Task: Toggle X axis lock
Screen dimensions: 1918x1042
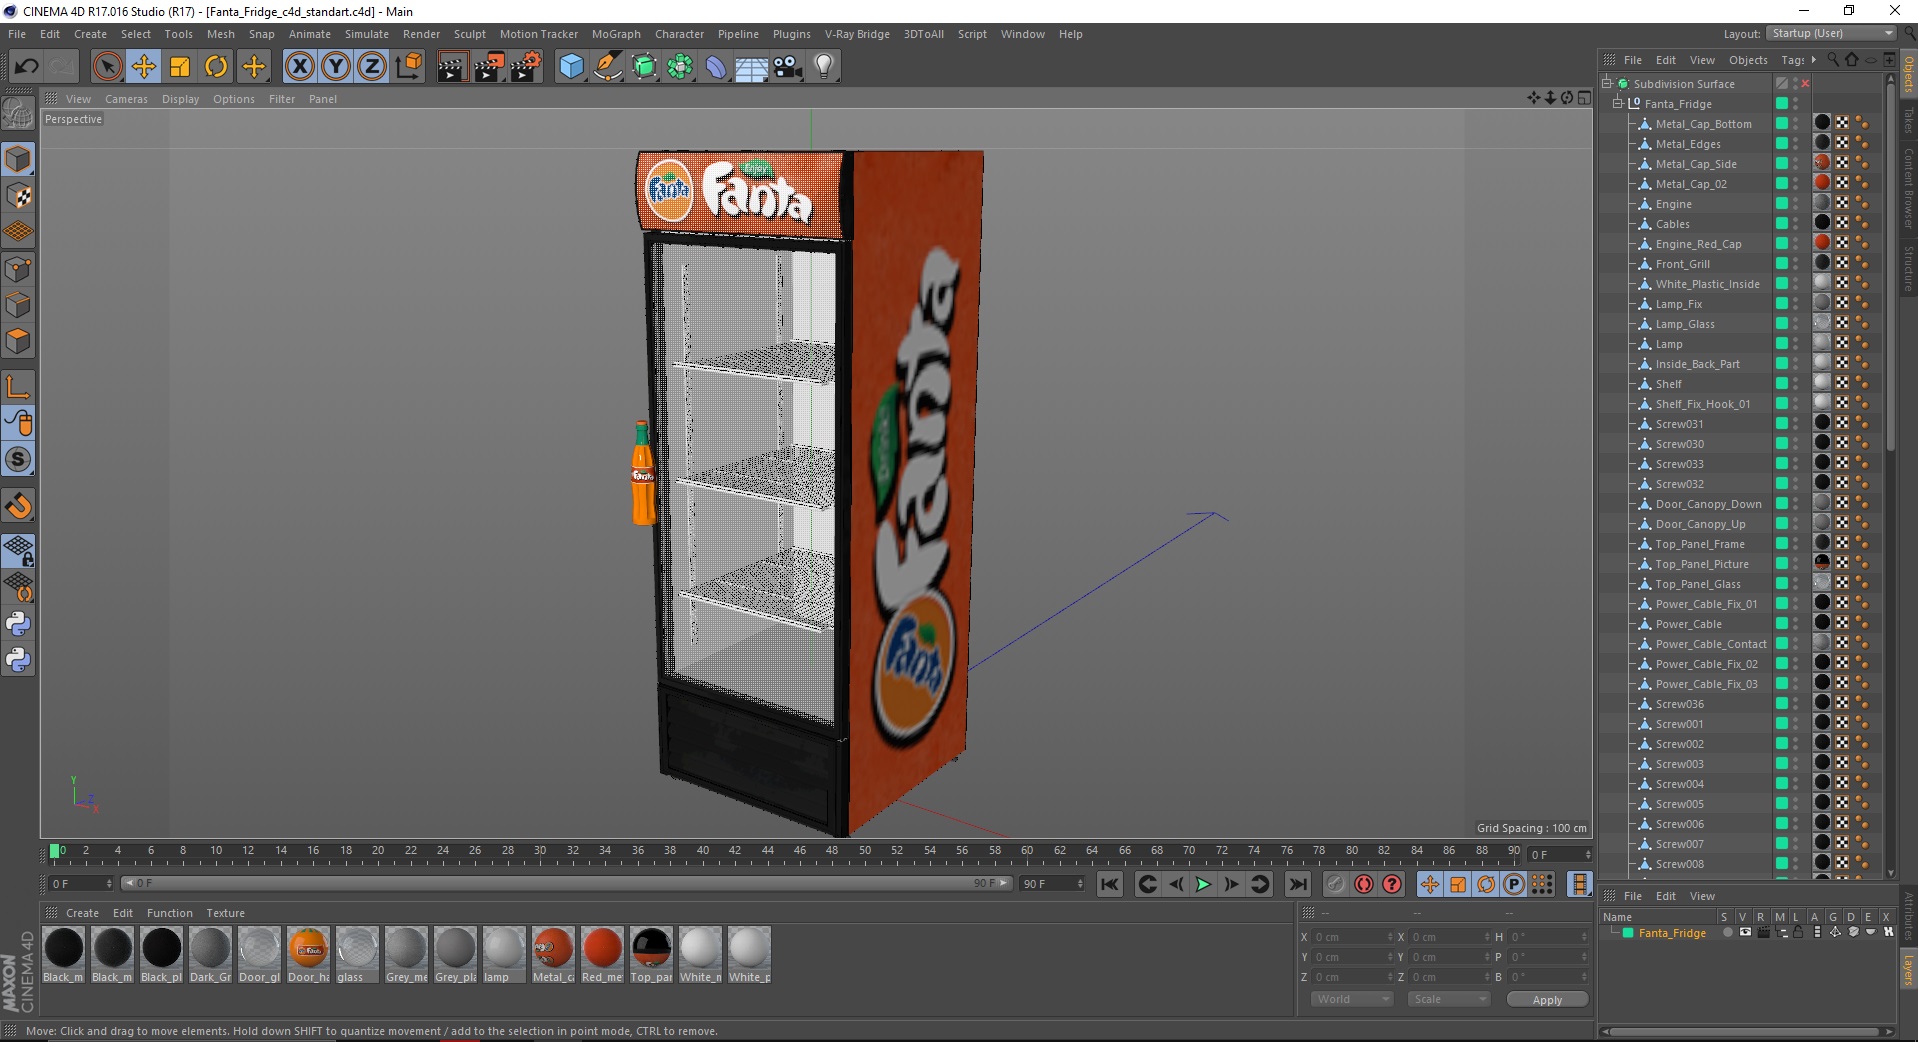Action: pos(299,67)
